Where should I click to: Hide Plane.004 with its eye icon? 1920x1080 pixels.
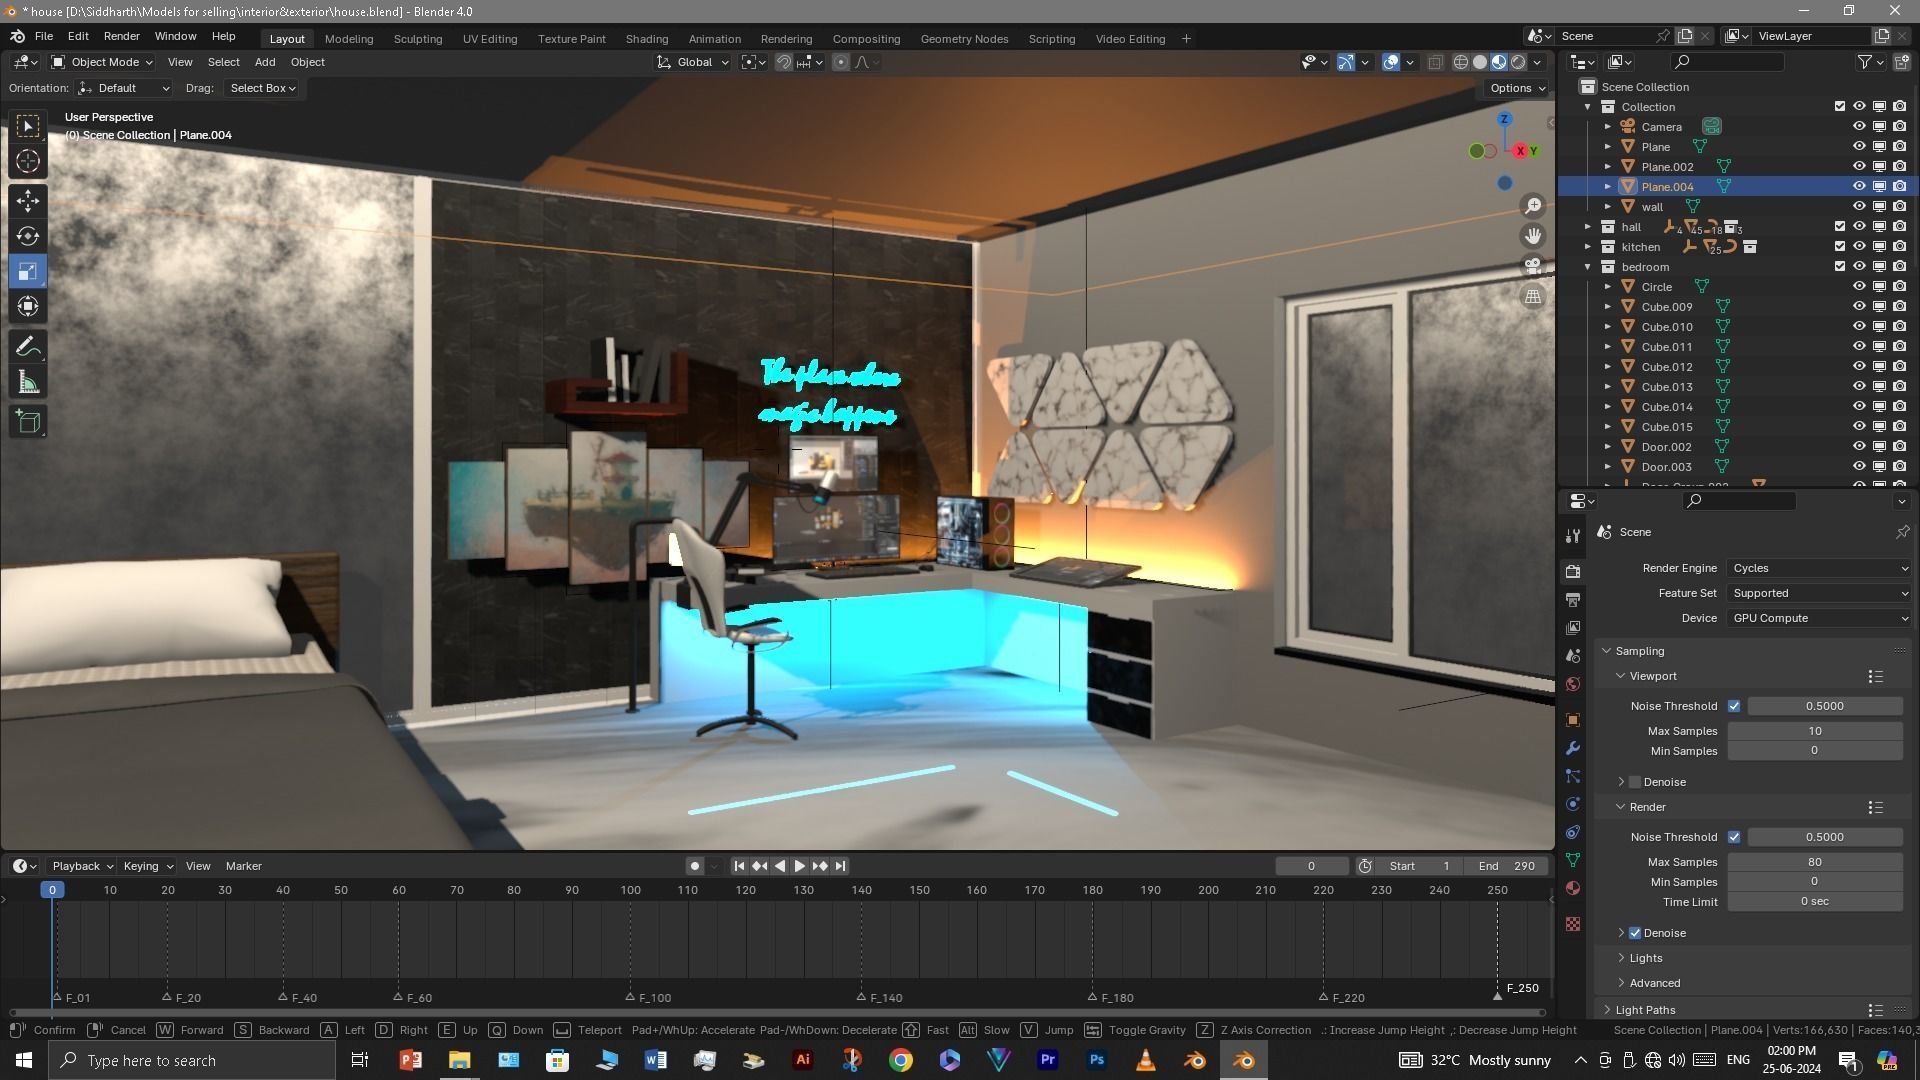pyautogui.click(x=1859, y=186)
